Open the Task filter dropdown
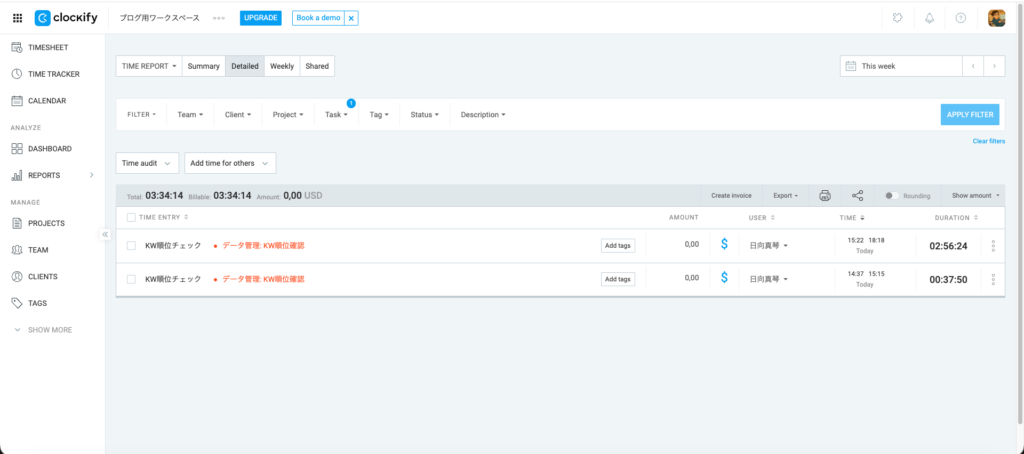Image resolution: width=1024 pixels, height=454 pixels. pyautogui.click(x=336, y=115)
